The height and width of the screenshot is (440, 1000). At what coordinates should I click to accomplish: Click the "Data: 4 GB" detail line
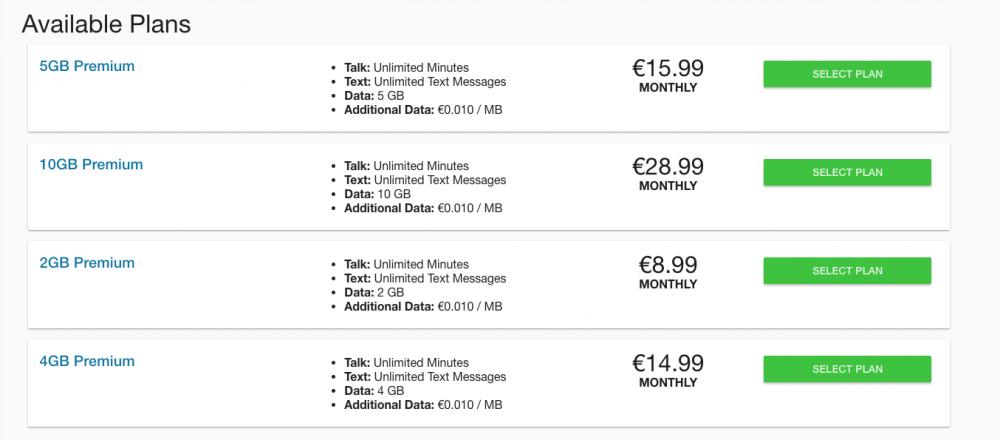[374, 391]
